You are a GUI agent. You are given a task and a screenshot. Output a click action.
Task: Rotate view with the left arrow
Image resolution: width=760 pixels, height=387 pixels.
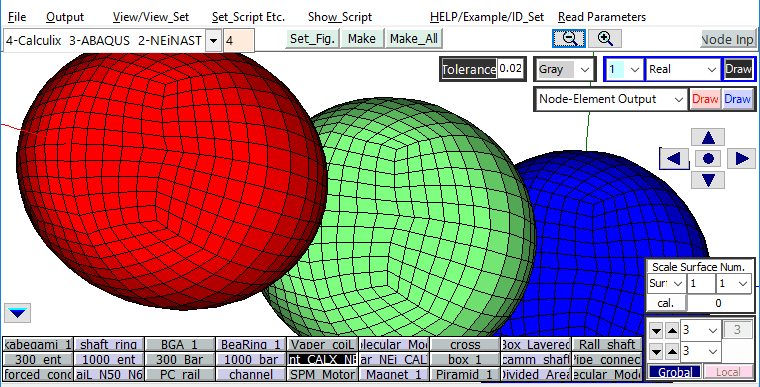tap(674, 159)
